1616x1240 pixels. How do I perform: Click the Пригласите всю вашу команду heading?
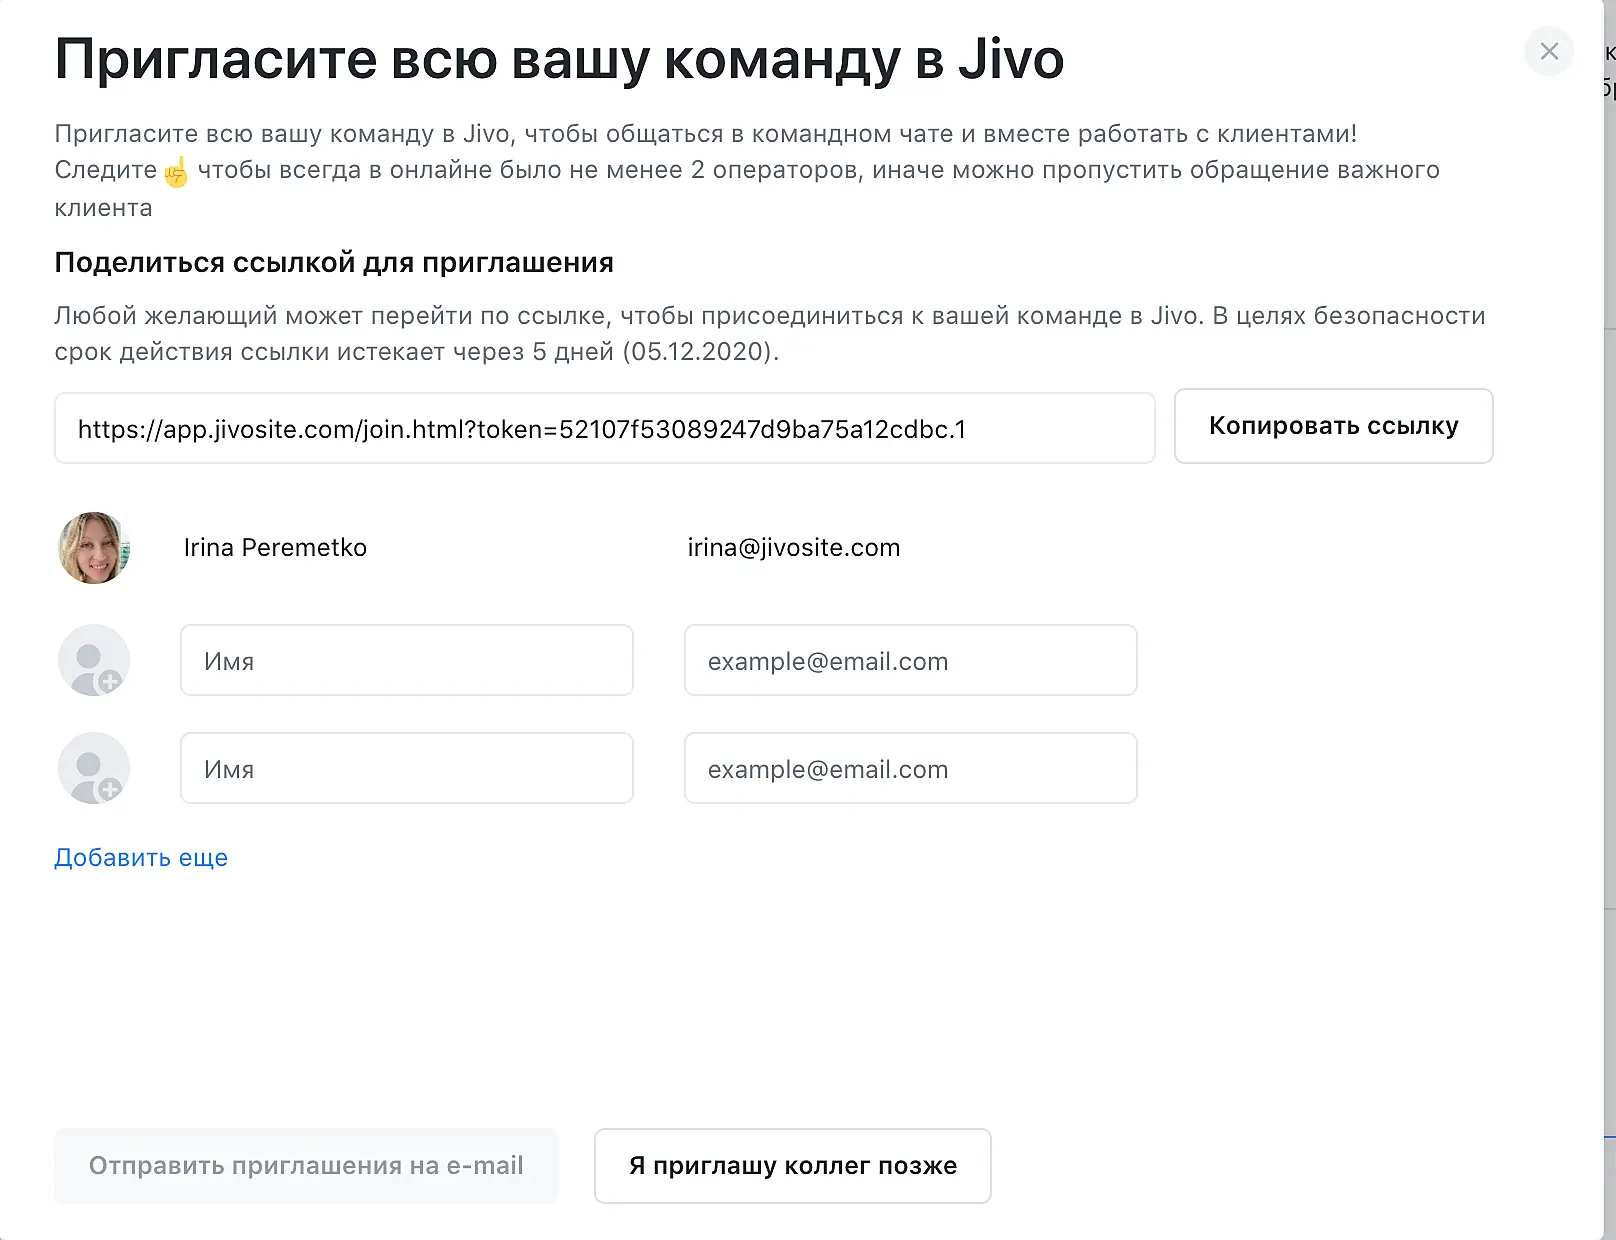point(559,59)
